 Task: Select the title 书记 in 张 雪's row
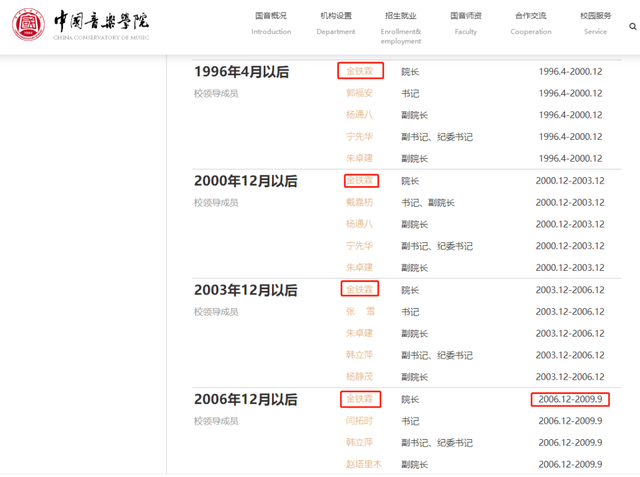(x=410, y=312)
